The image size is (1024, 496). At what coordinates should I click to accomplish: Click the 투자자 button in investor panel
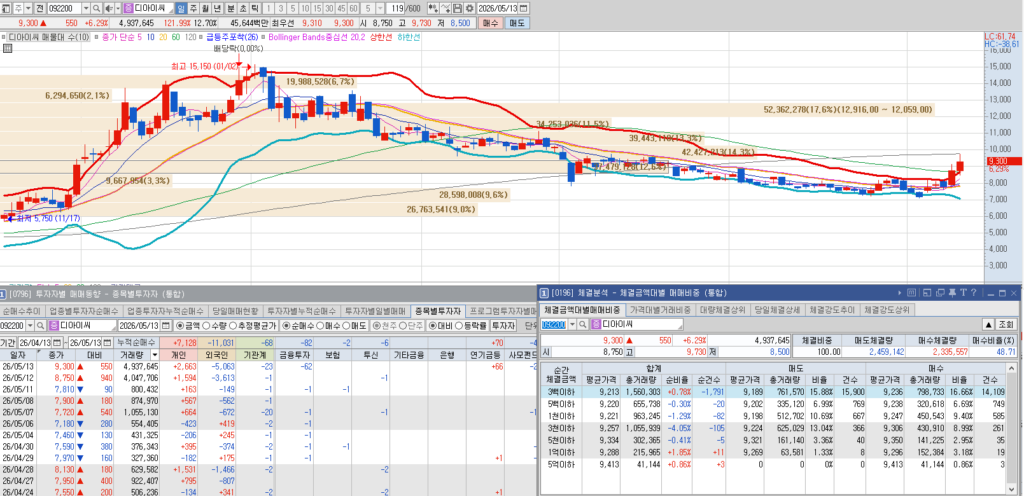[503, 325]
